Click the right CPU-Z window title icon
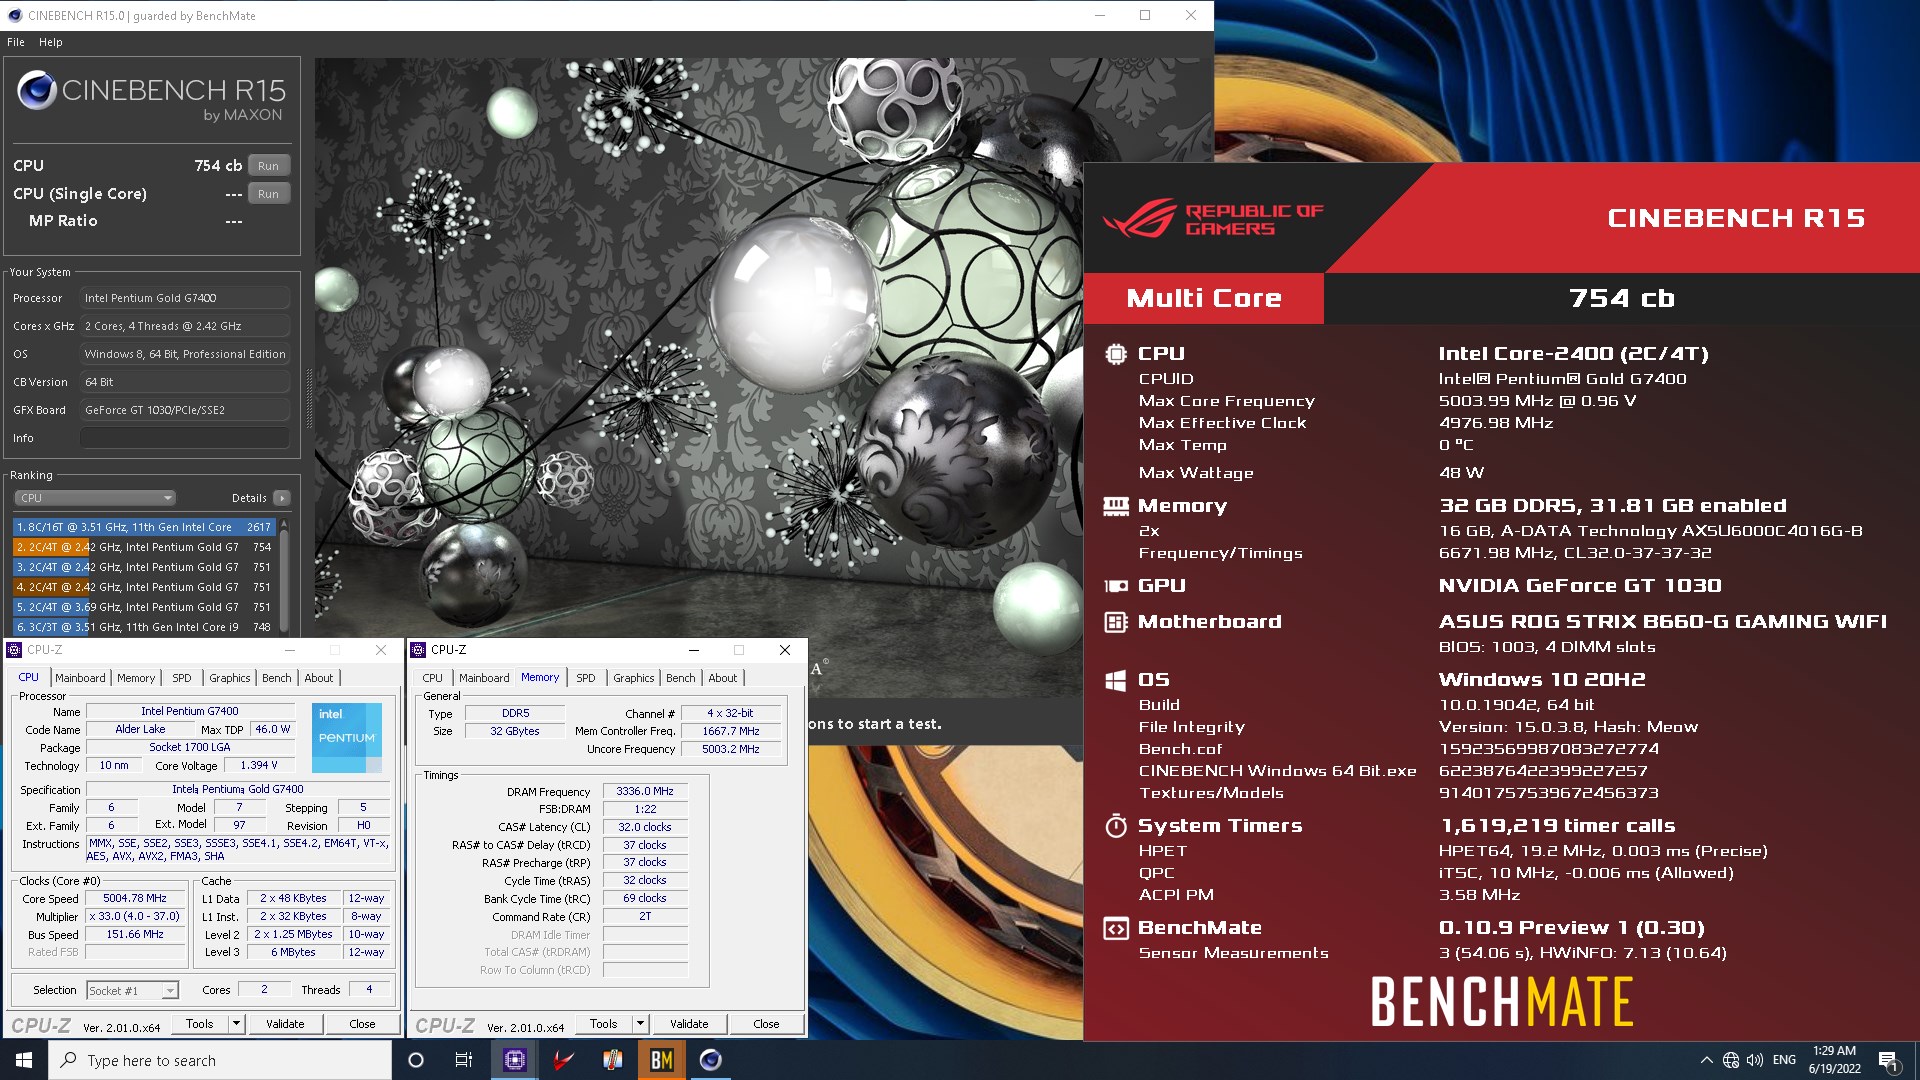The image size is (1920, 1080). (418, 650)
